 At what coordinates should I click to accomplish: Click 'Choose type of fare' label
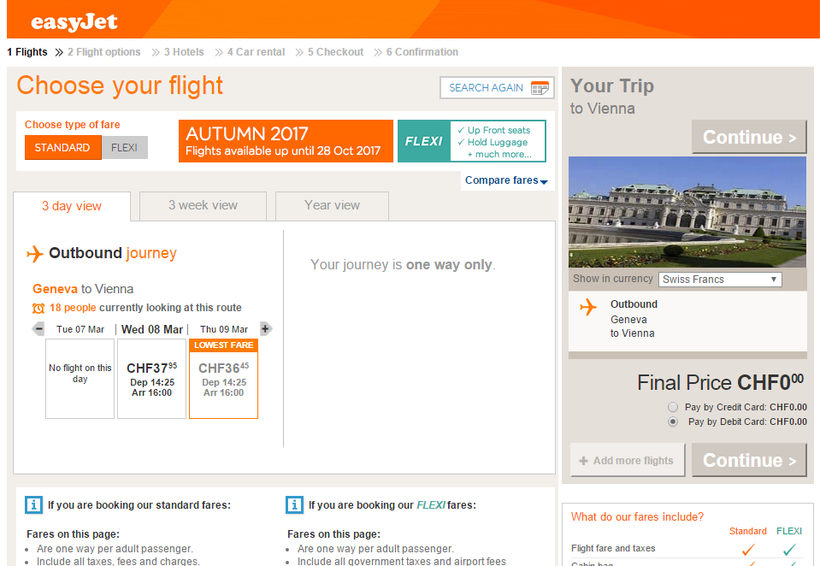click(72, 124)
